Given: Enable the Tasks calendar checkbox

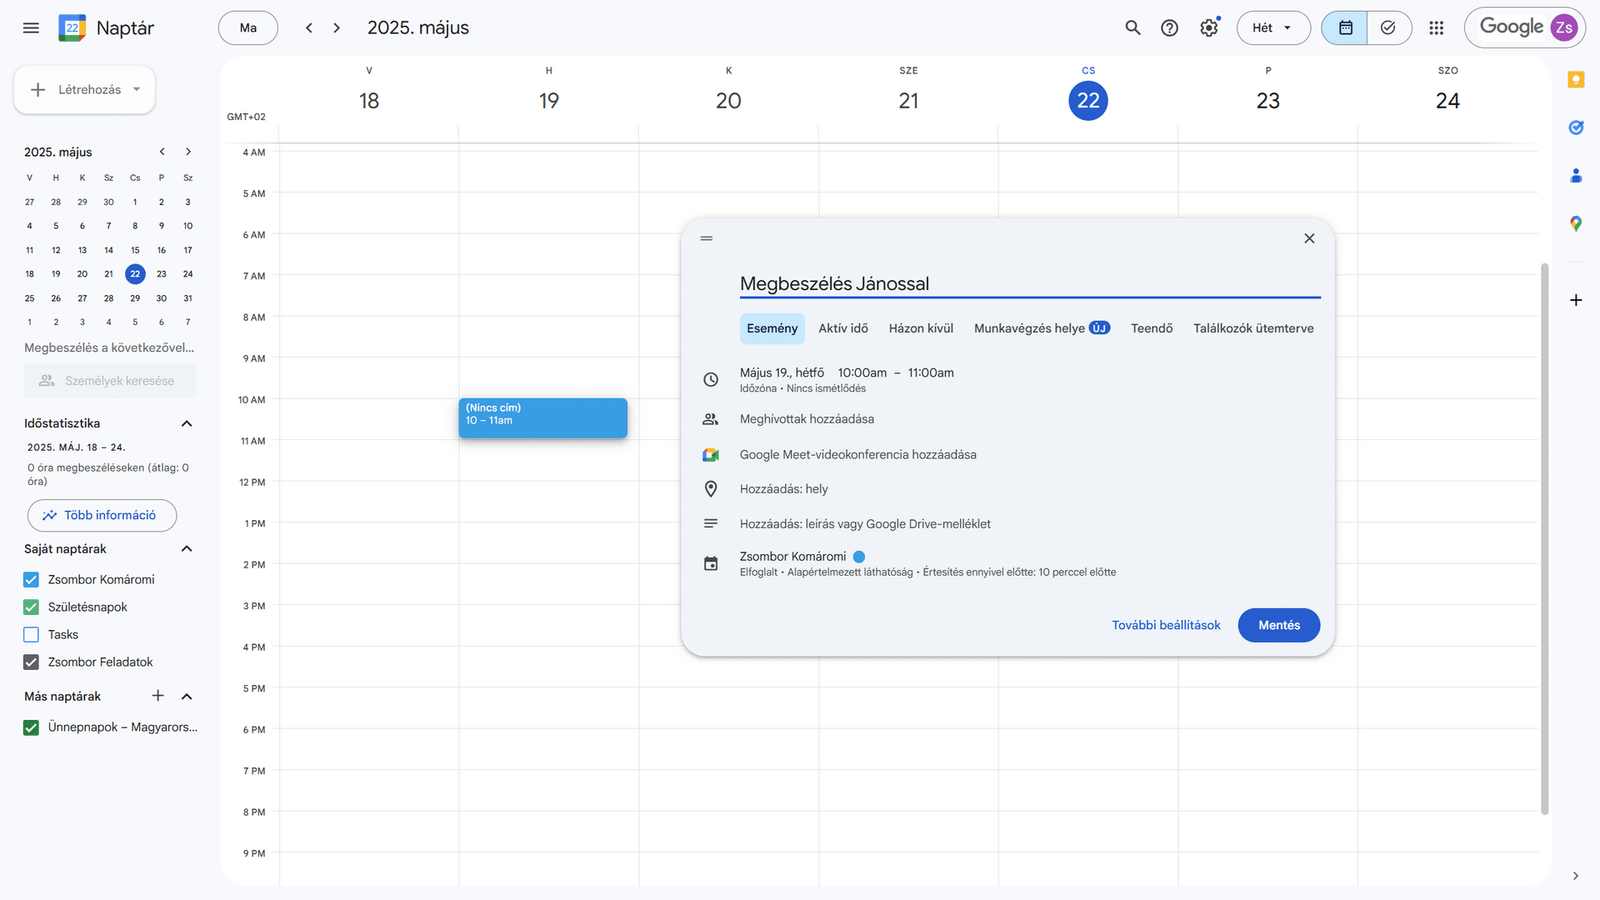Looking at the screenshot, I should [x=31, y=635].
